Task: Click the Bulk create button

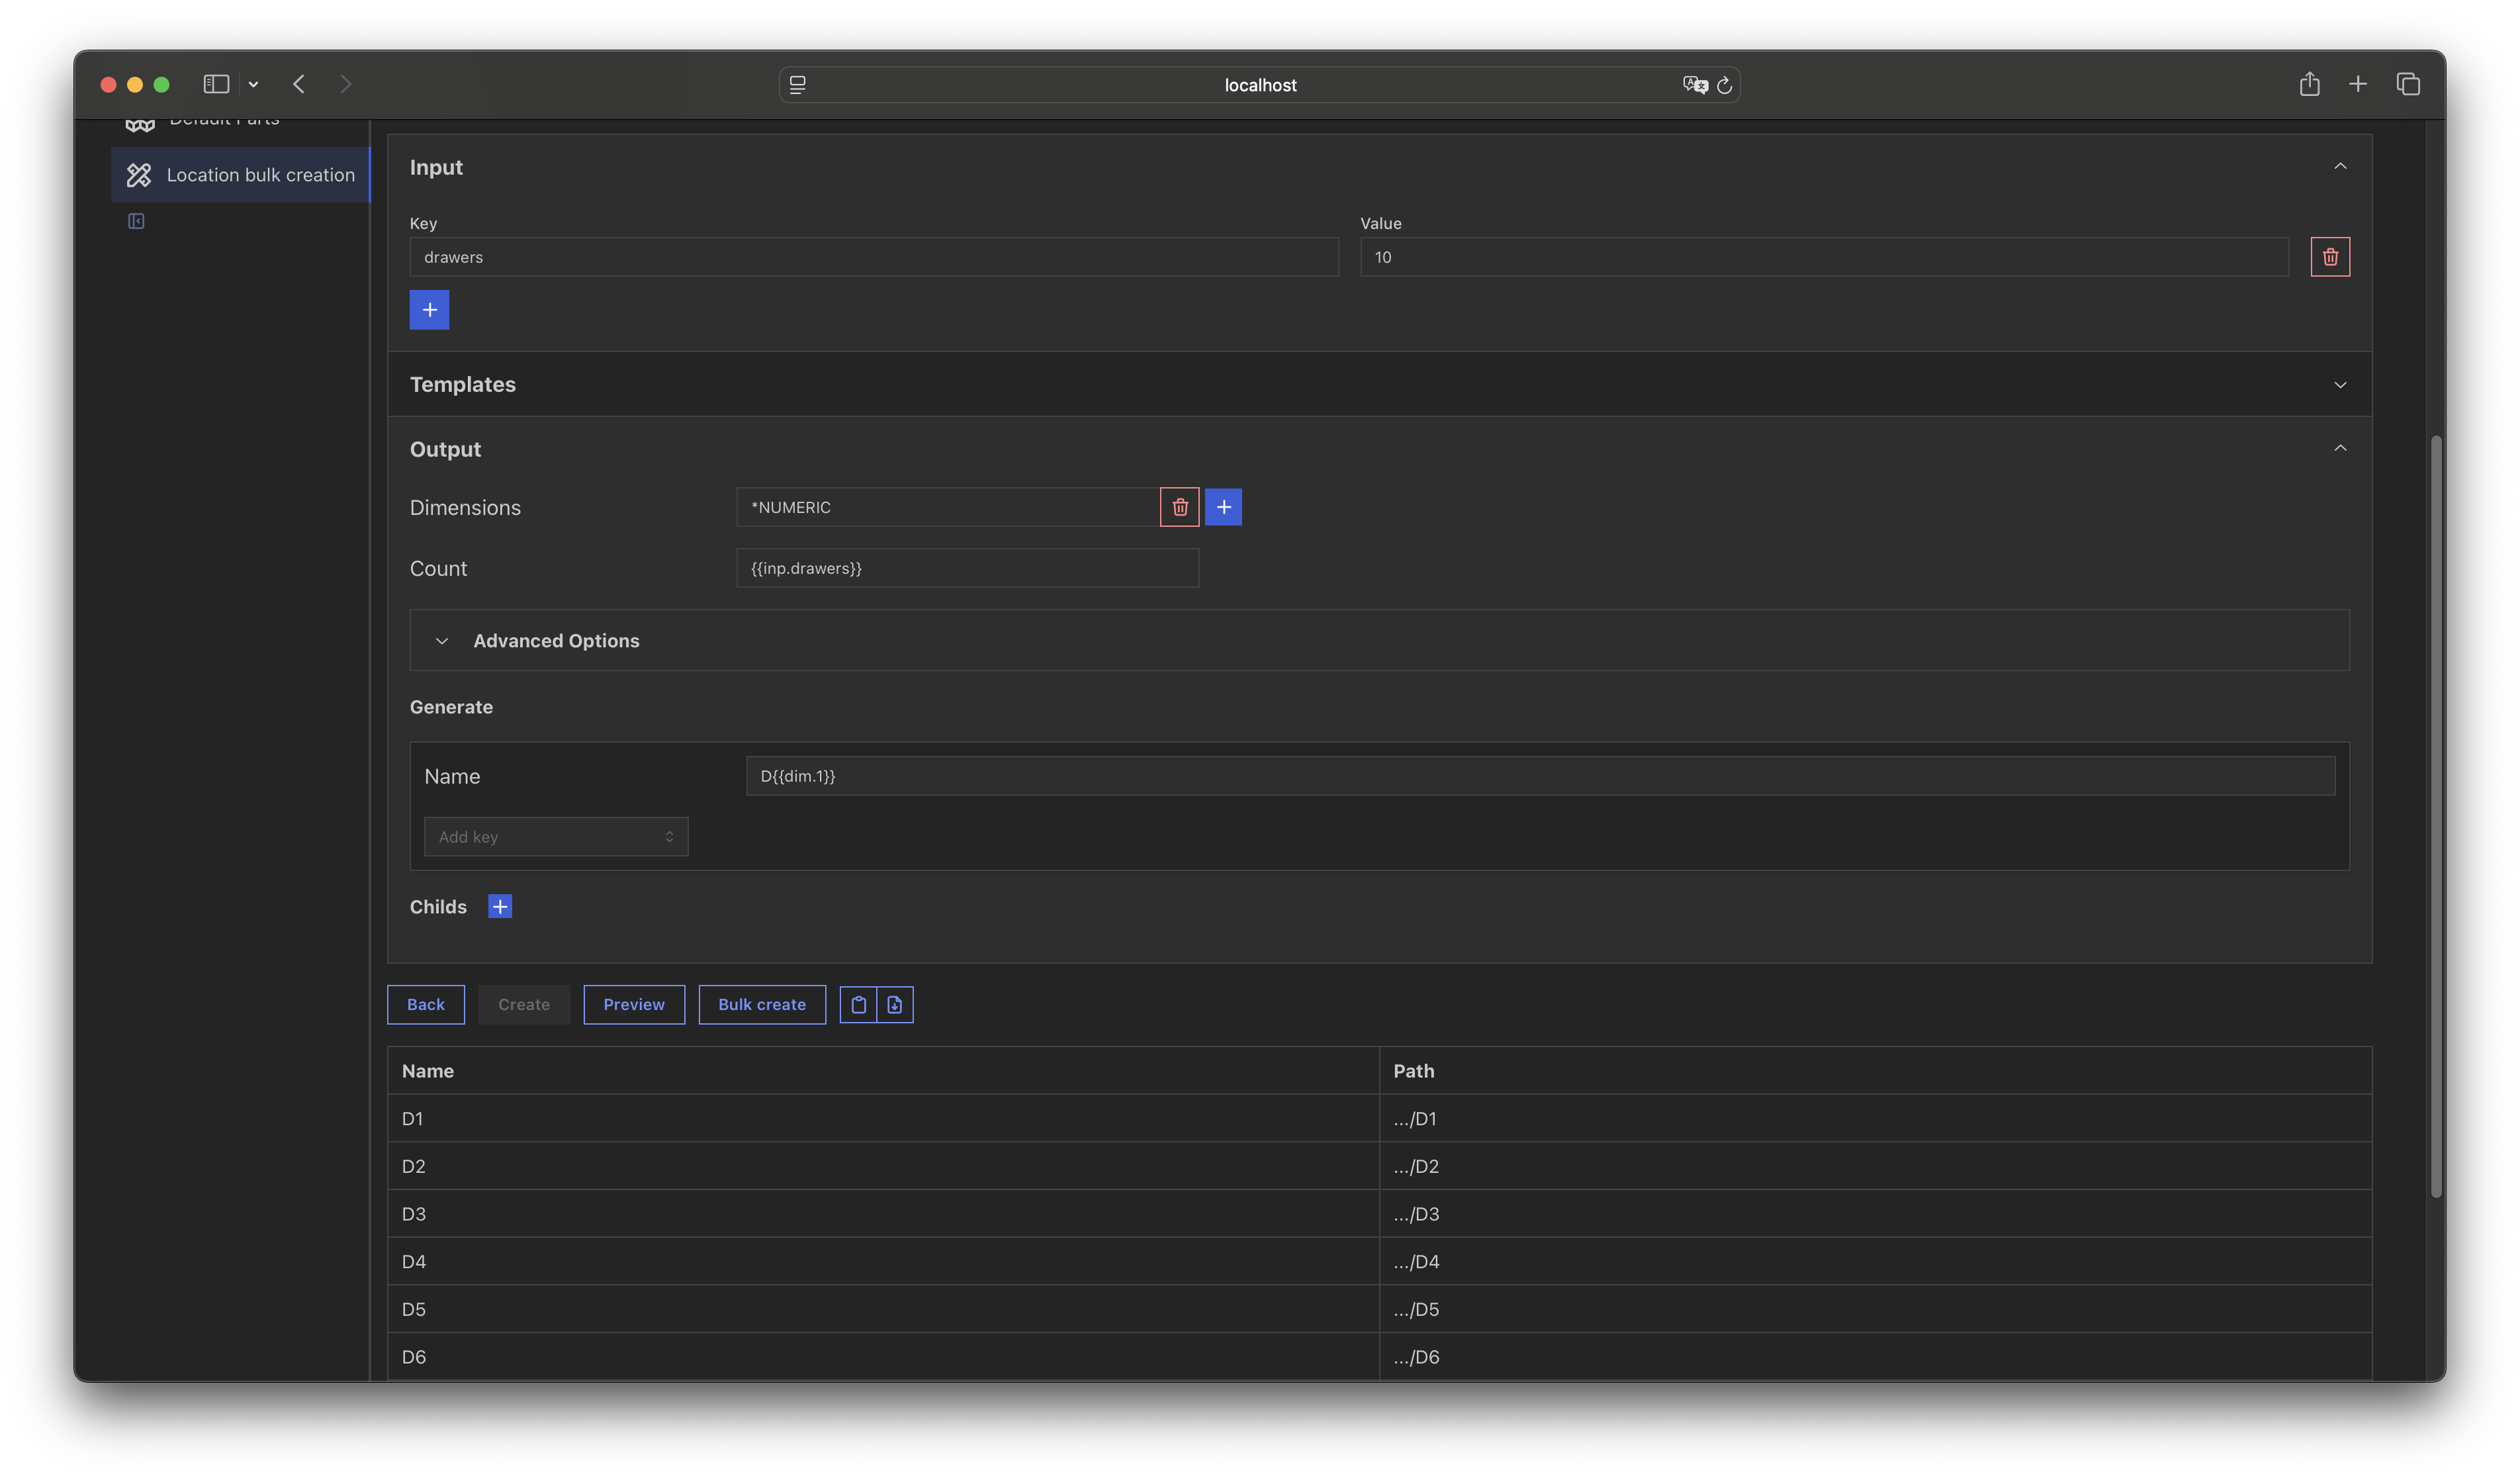Action: tap(761, 1004)
